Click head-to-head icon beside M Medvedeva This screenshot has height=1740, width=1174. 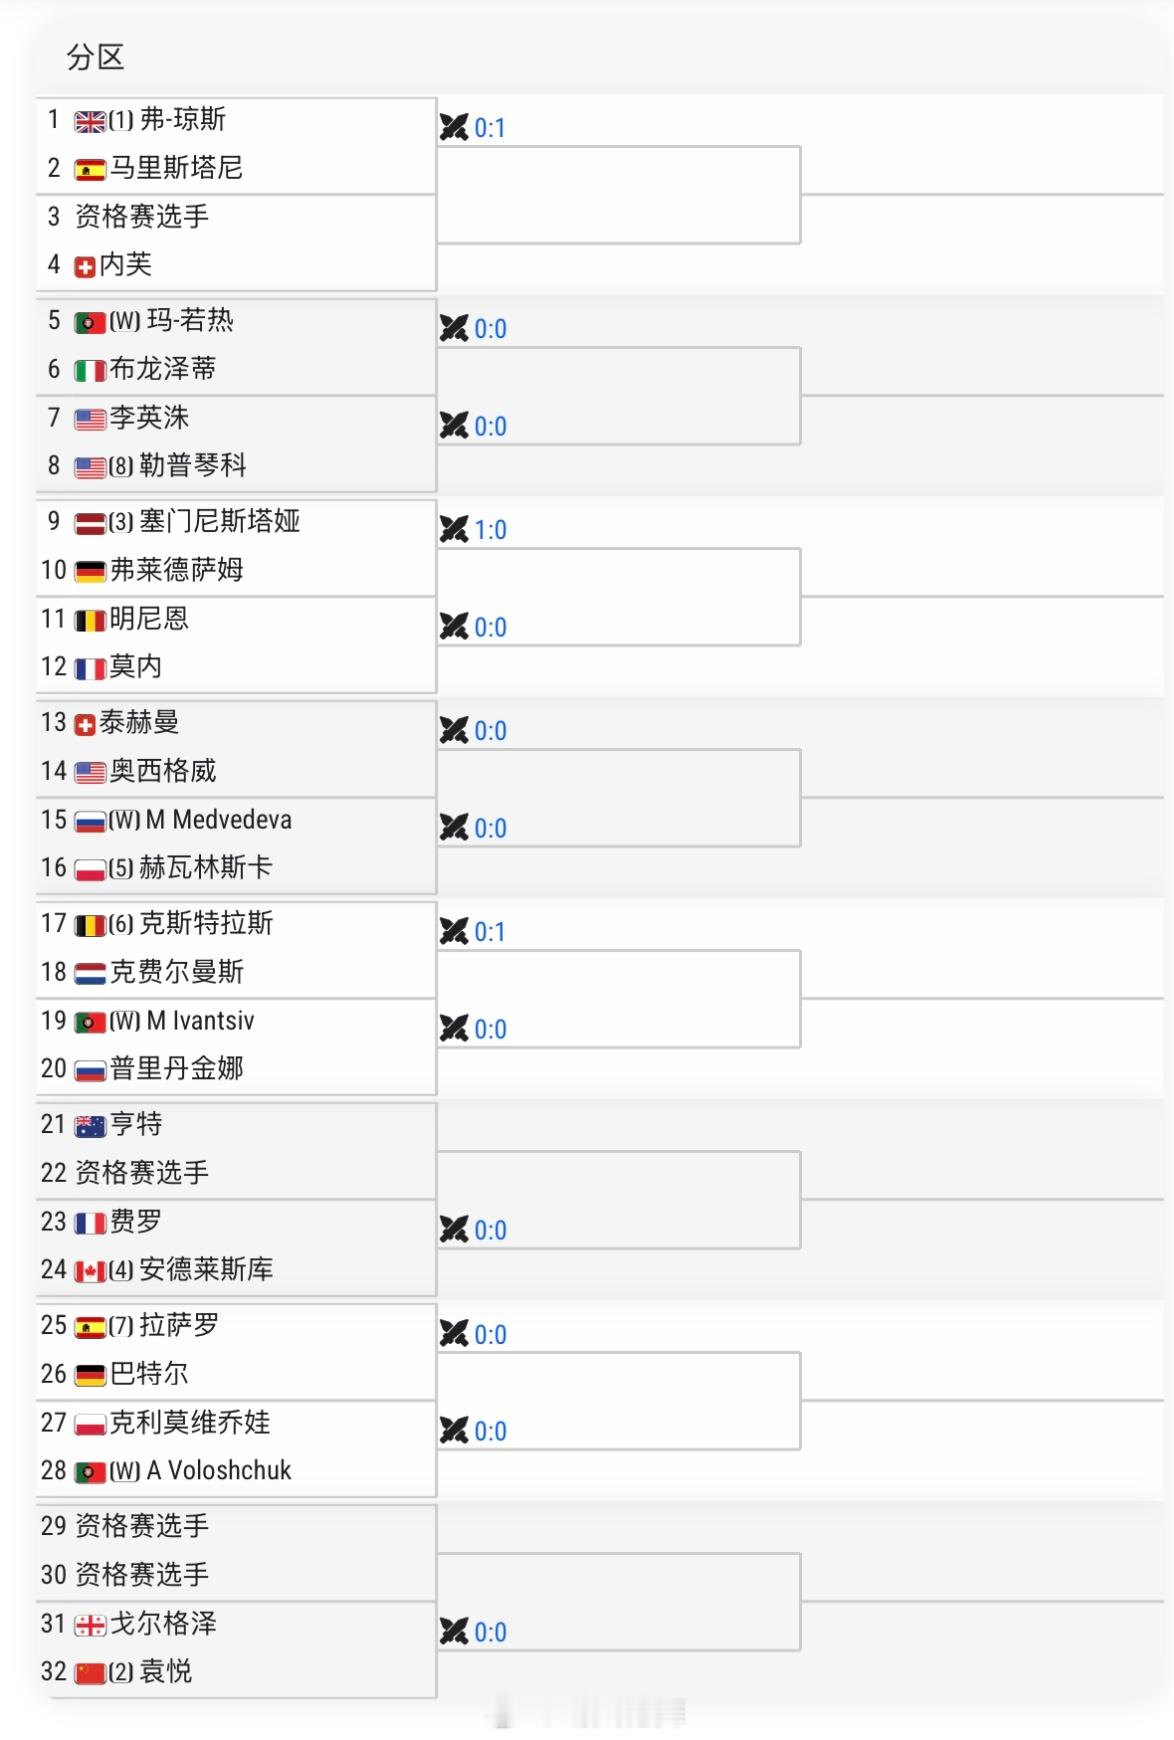pyautogui.click(x=470, y=828)
